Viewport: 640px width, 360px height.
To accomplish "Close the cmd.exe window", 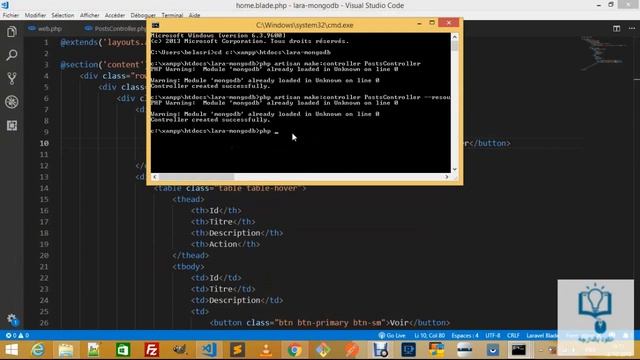I will coord(449,23).
